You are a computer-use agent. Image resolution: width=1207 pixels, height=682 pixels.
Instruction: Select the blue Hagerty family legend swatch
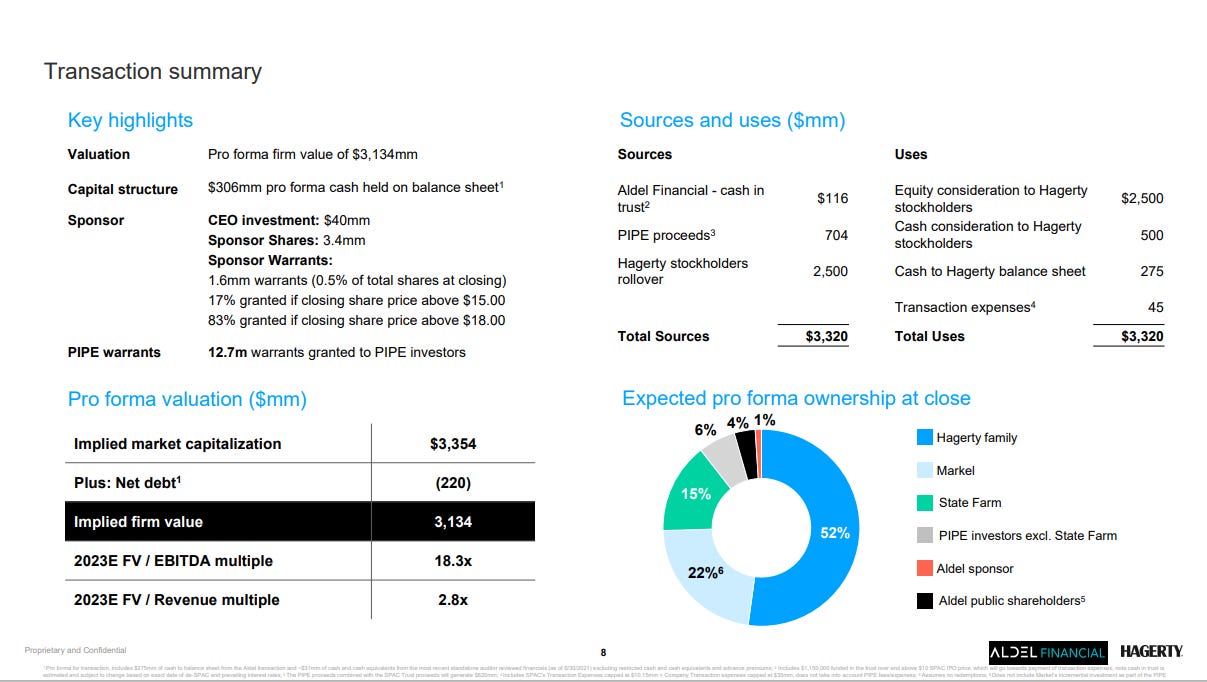[x=925, y=437]
